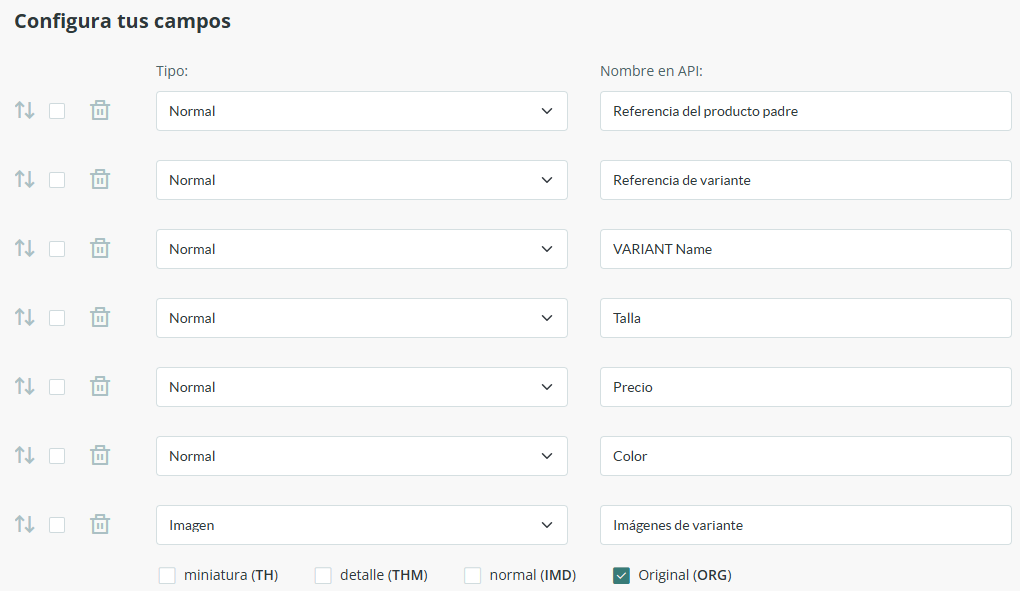The width and height of the screenshot is (1020, 591).
Task: Click the Precio API name field
Action: click(x=805, y=387)
